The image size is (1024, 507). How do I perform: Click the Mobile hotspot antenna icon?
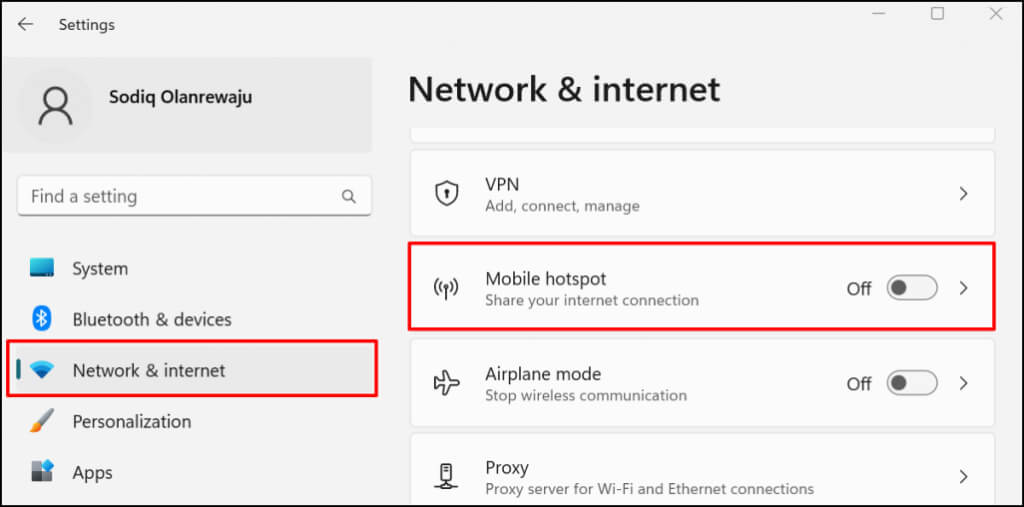click(446, 288)
